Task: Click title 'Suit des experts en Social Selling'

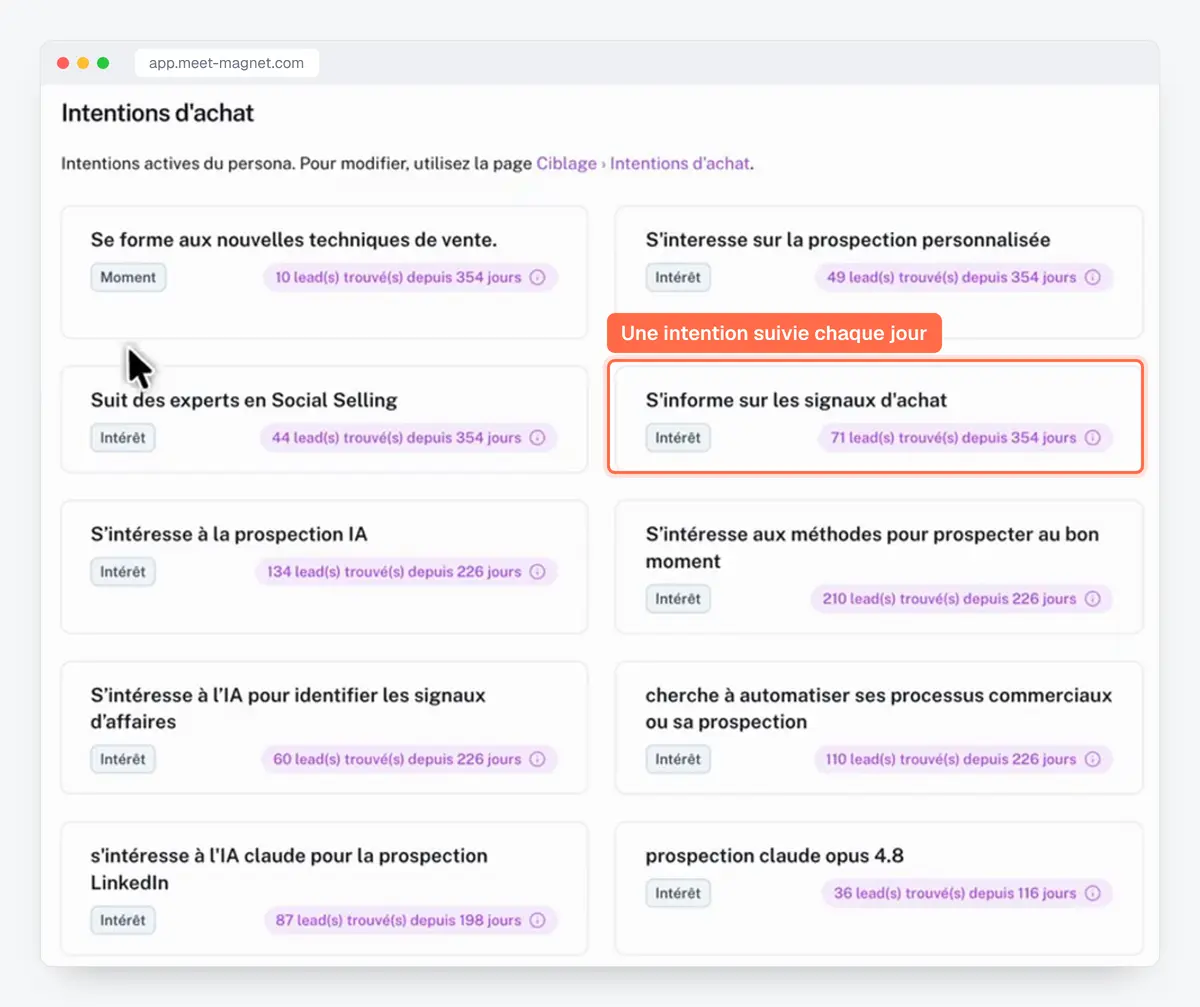Action: [244, 400]
